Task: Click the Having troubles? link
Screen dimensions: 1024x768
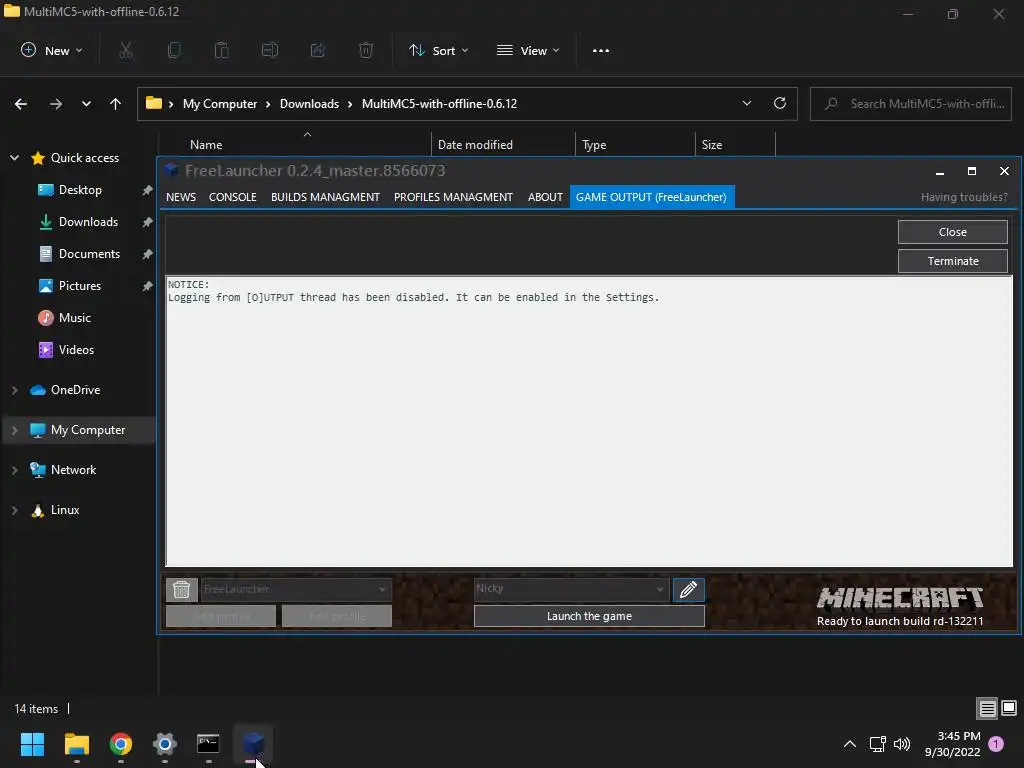Action: click(964, 197)
